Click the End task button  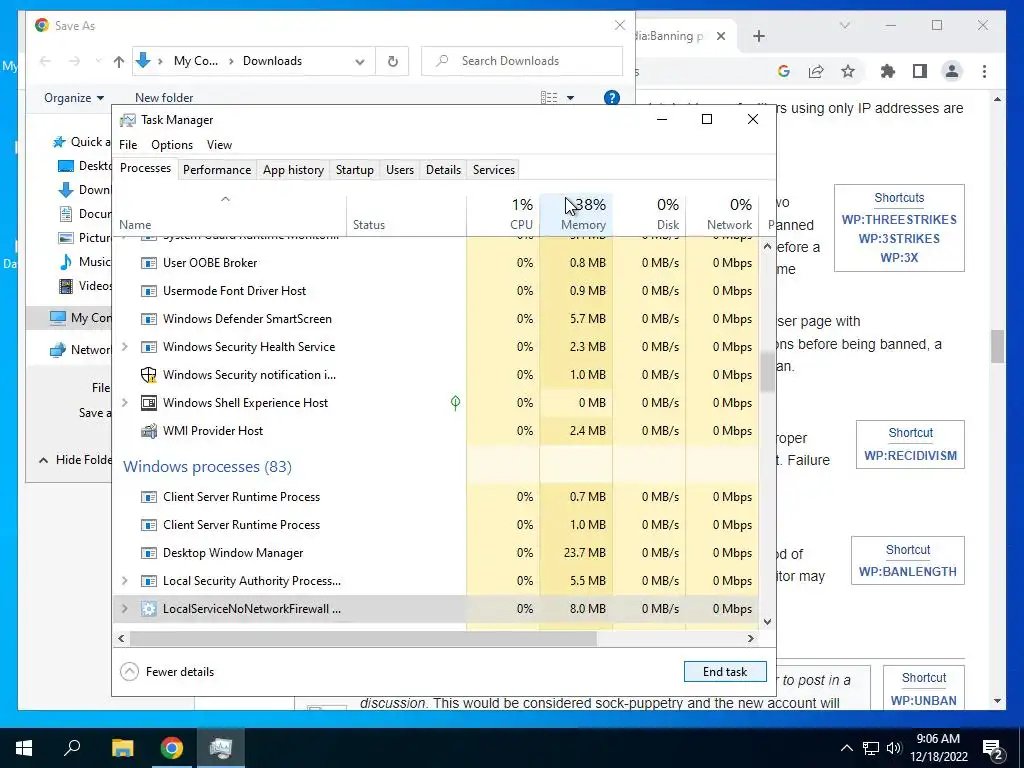click(725, 671)
